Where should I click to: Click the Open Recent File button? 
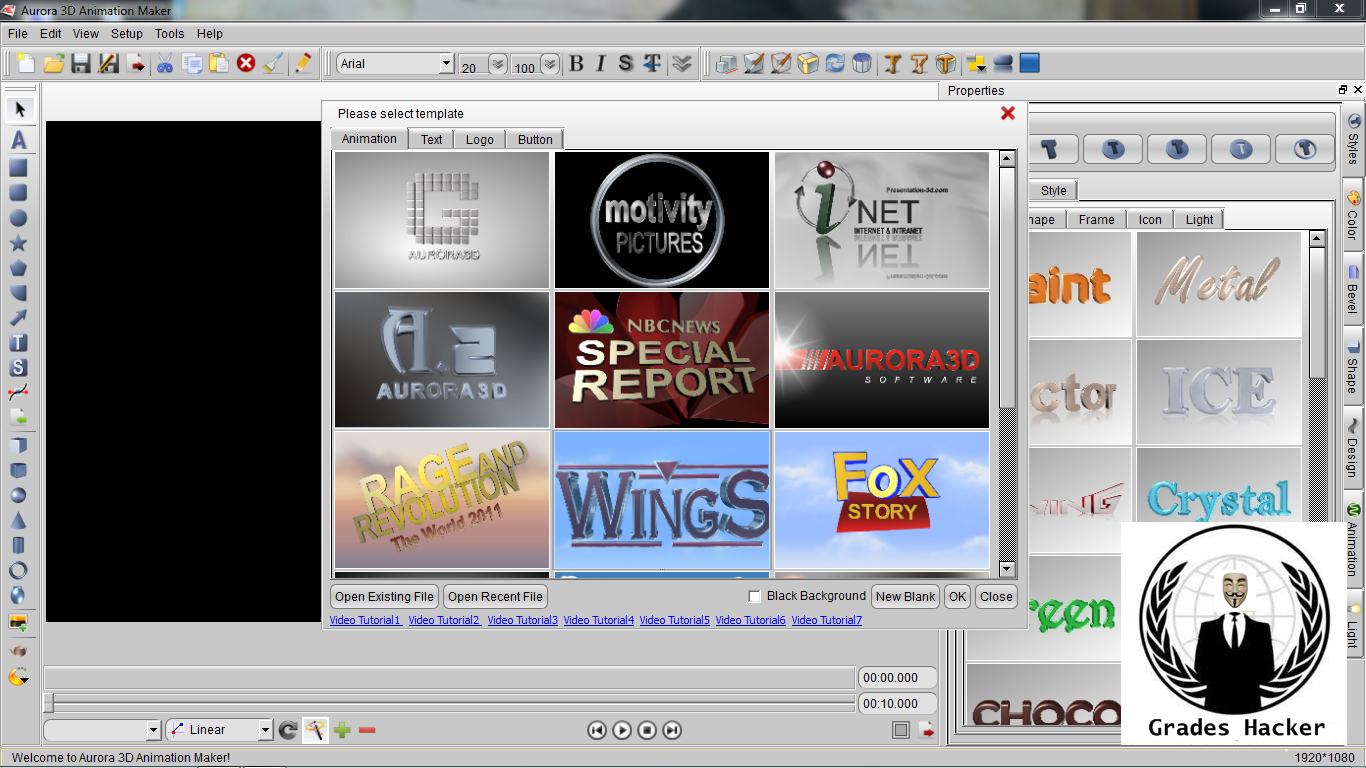(x=496, y=597)
